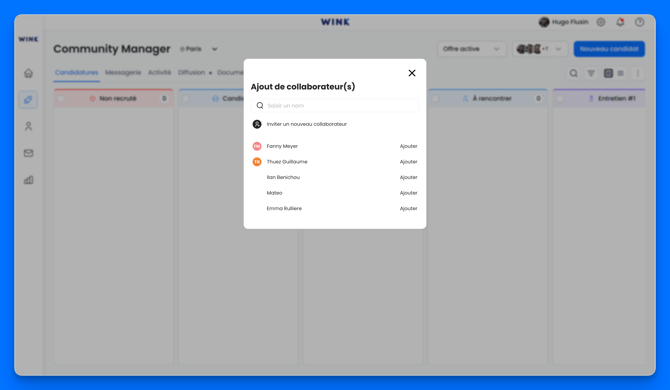Click the Nouveau candidat button
The width and height of the screenshot is (670, 390).
[609, 49]
